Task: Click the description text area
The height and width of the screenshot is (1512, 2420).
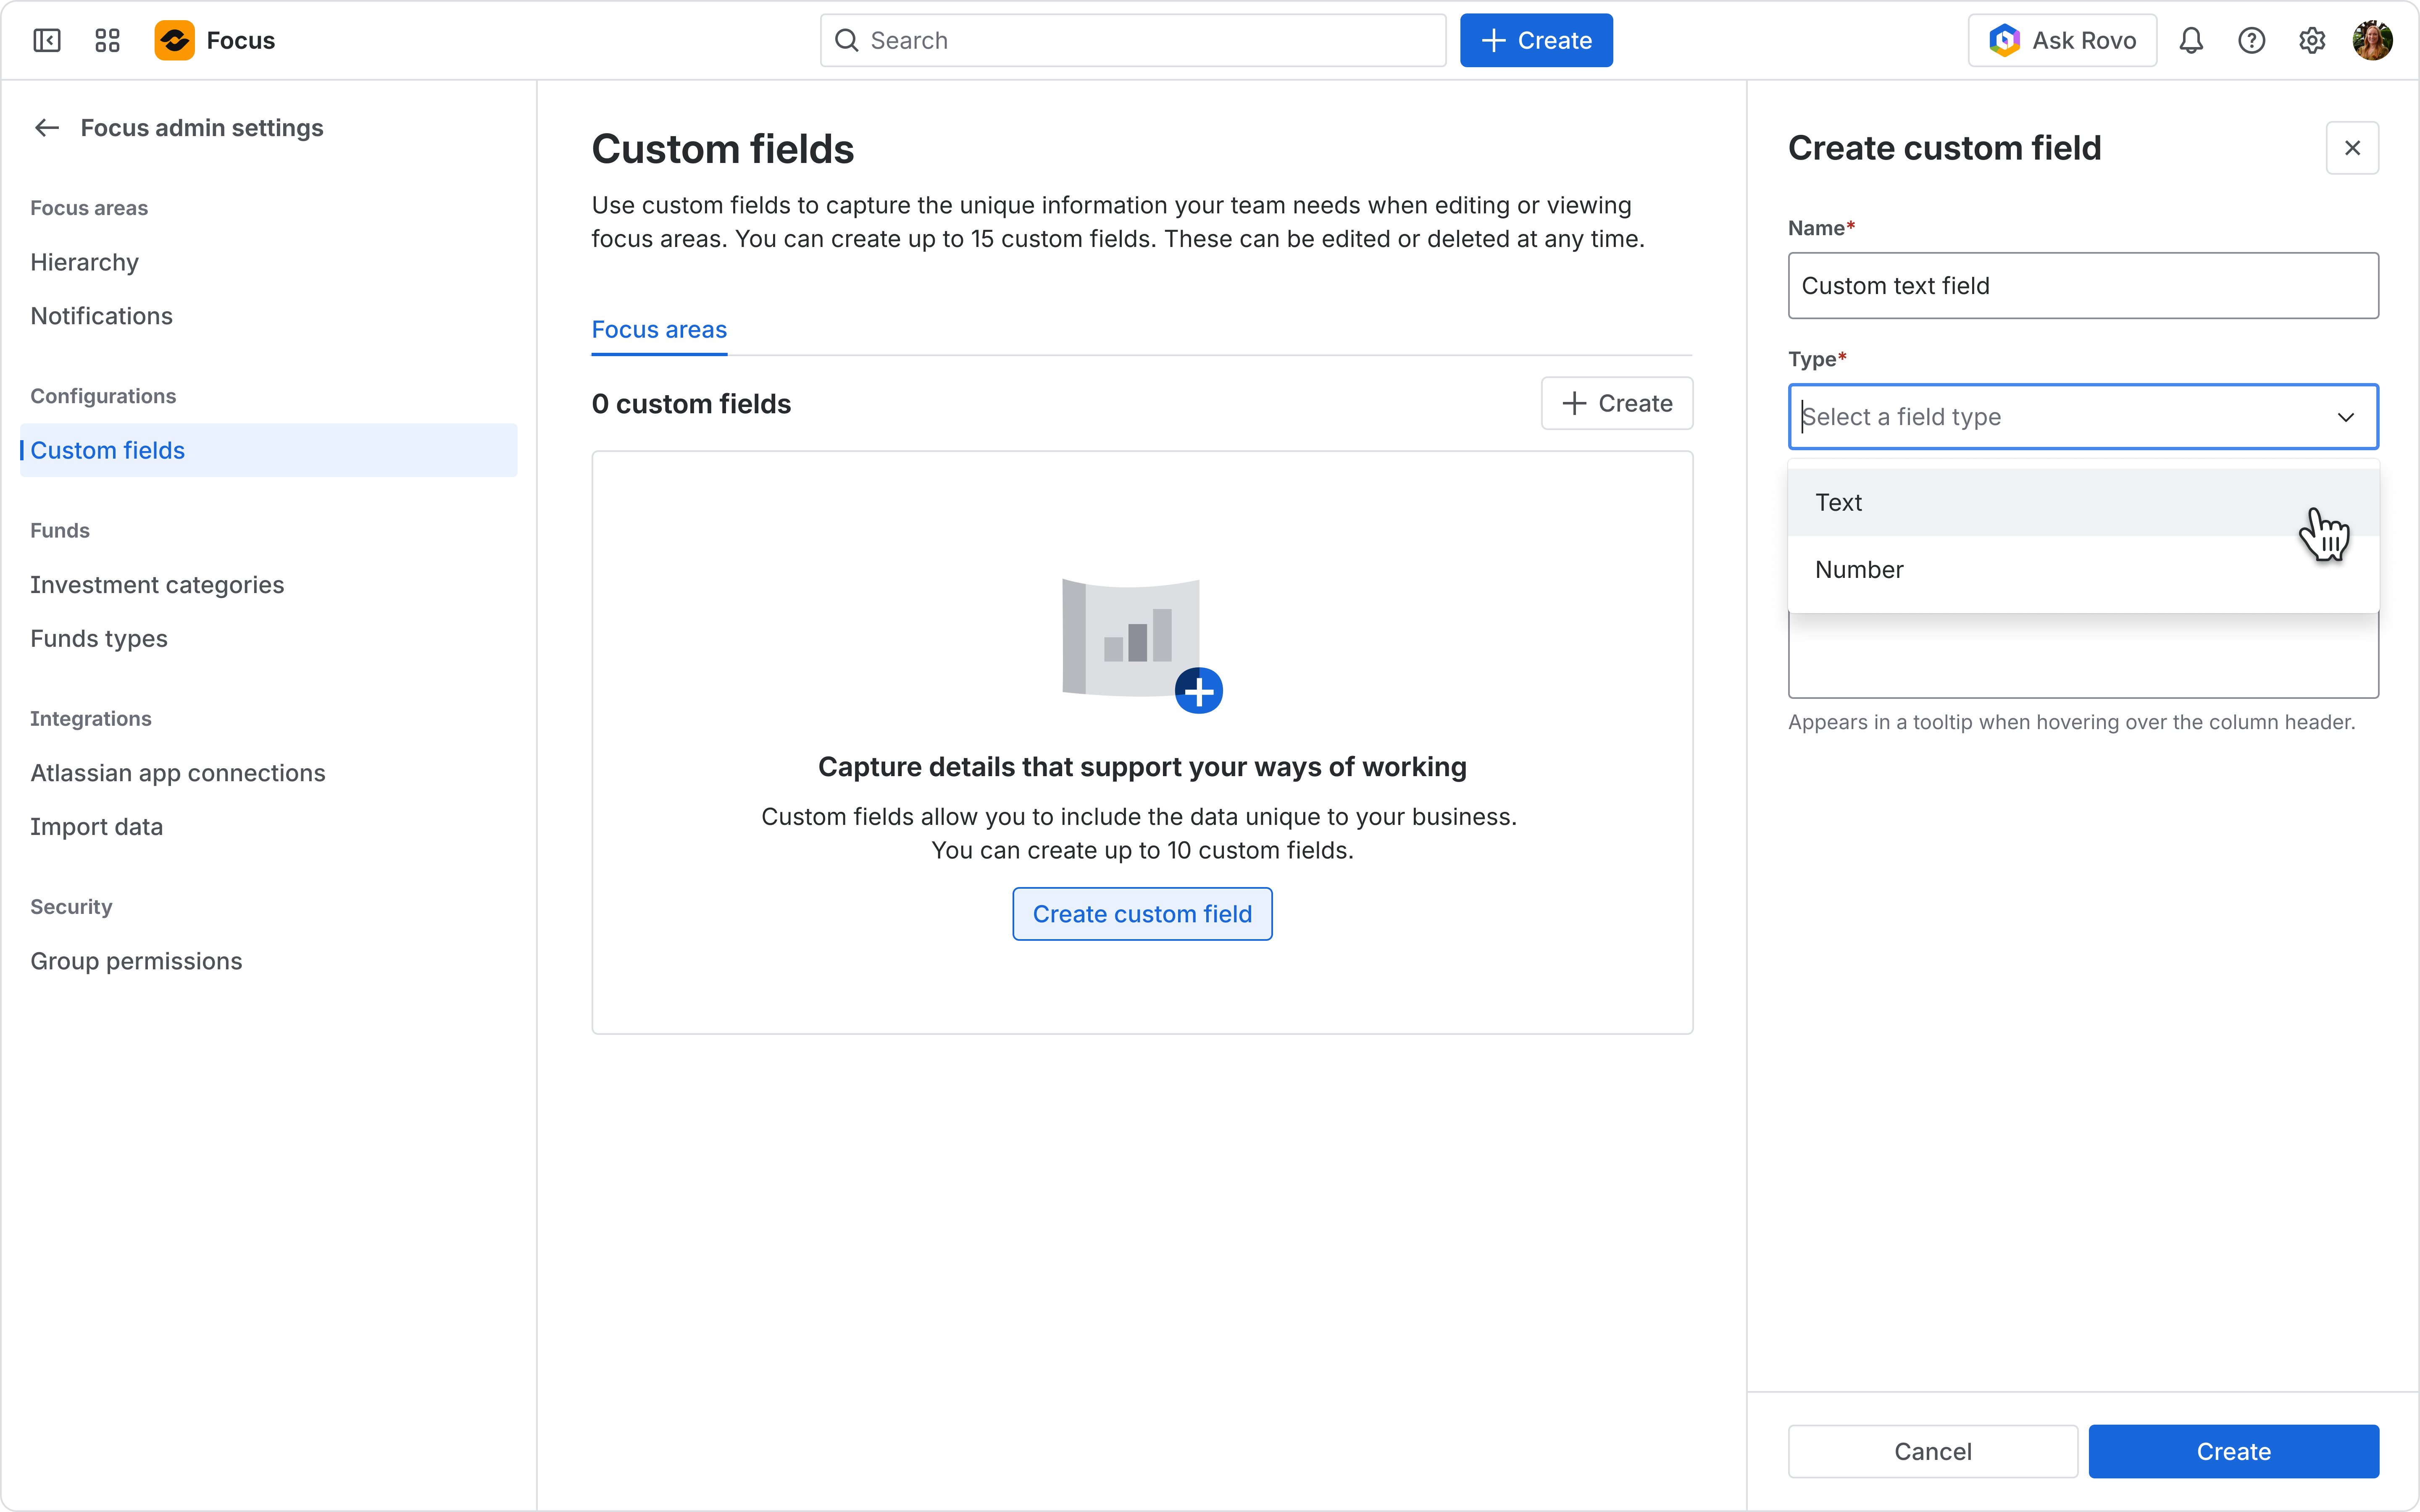Action: coord(2083,655)
